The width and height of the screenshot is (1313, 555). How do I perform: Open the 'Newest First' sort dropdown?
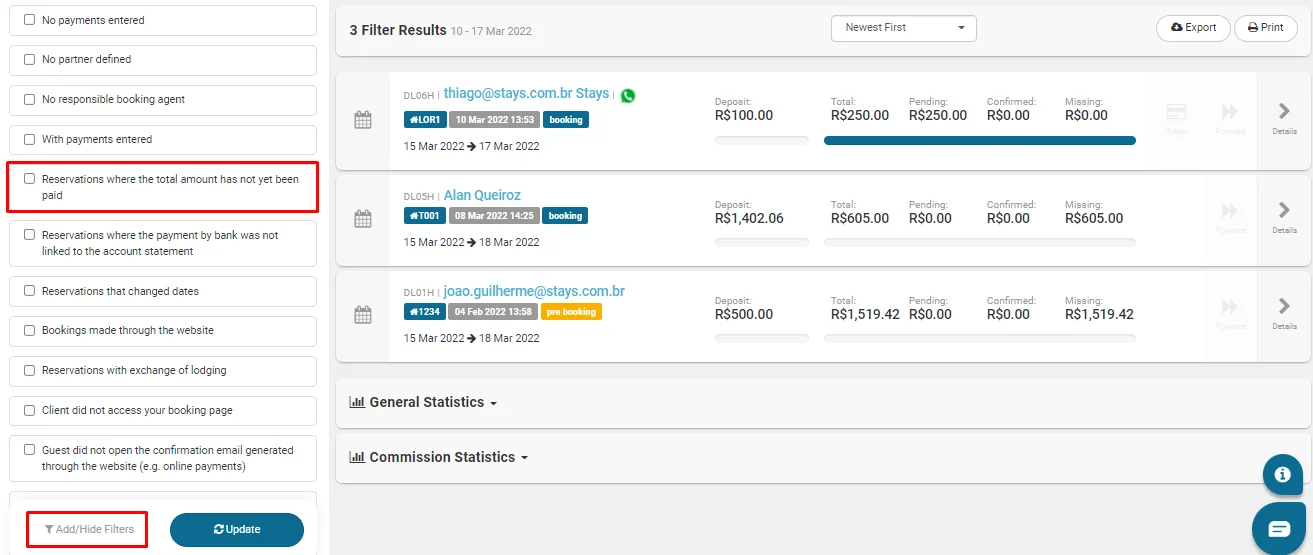(904, 28)
